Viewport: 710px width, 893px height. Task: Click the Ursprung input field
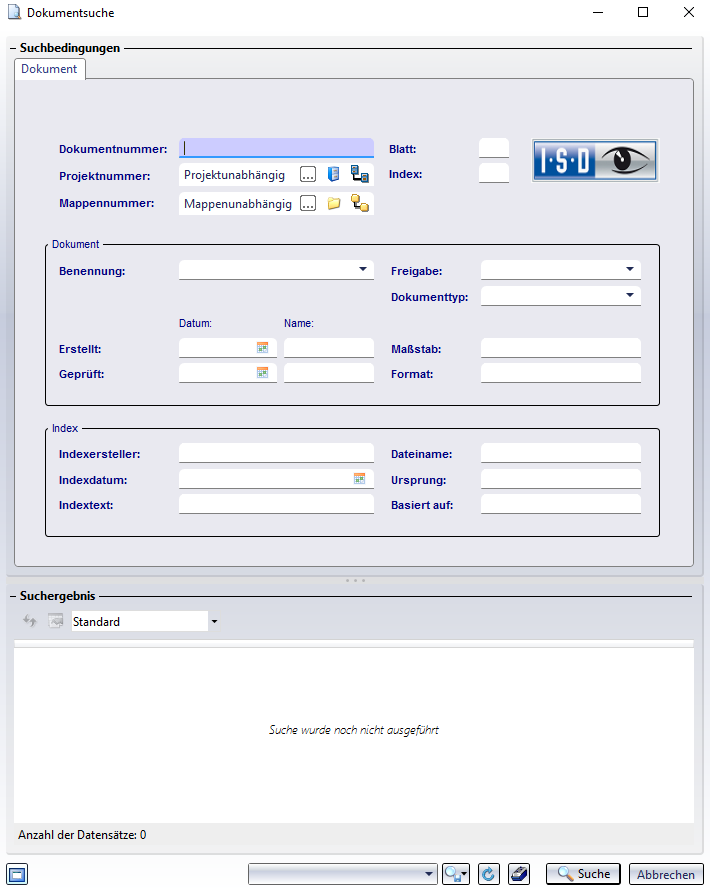point(561,479)
